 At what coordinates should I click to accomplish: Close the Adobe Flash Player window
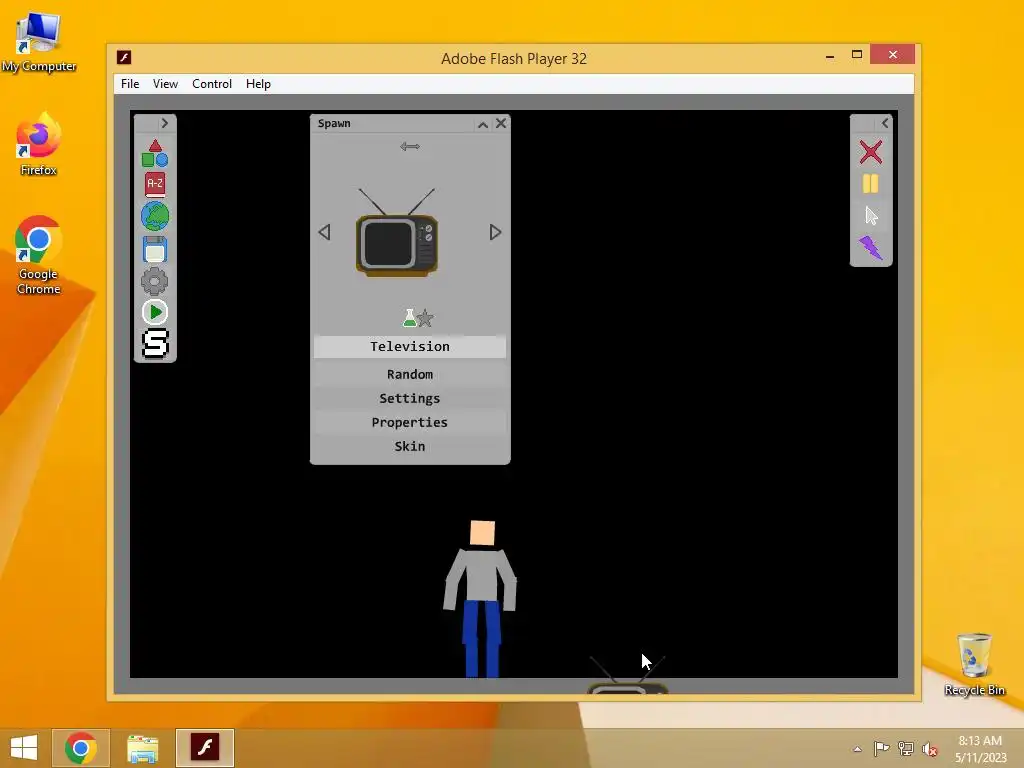pos(893,55)
